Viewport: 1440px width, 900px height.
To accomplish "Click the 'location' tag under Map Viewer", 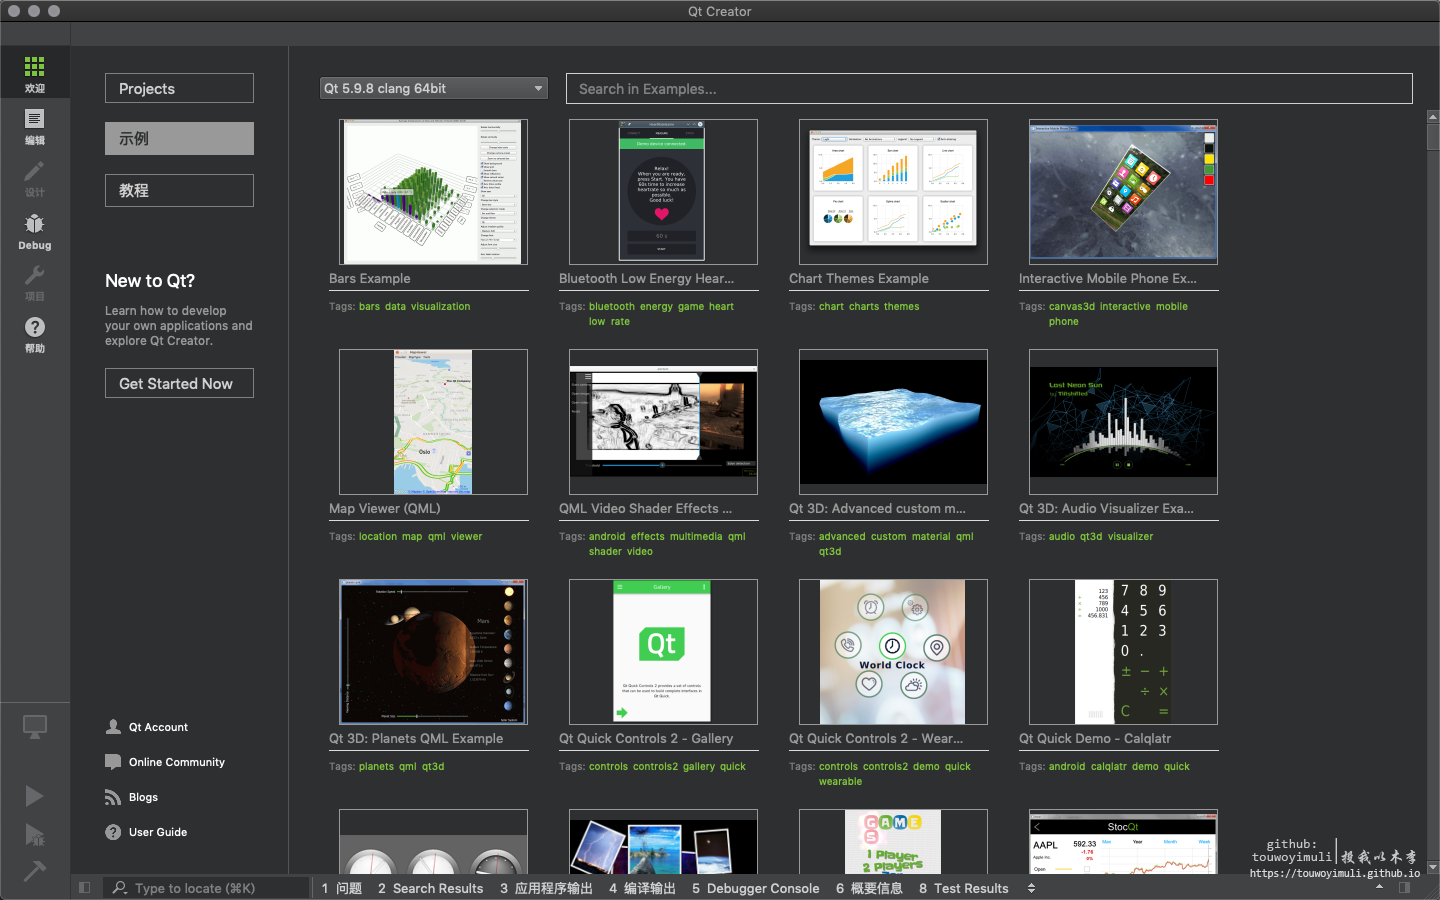I will [378, 537].
